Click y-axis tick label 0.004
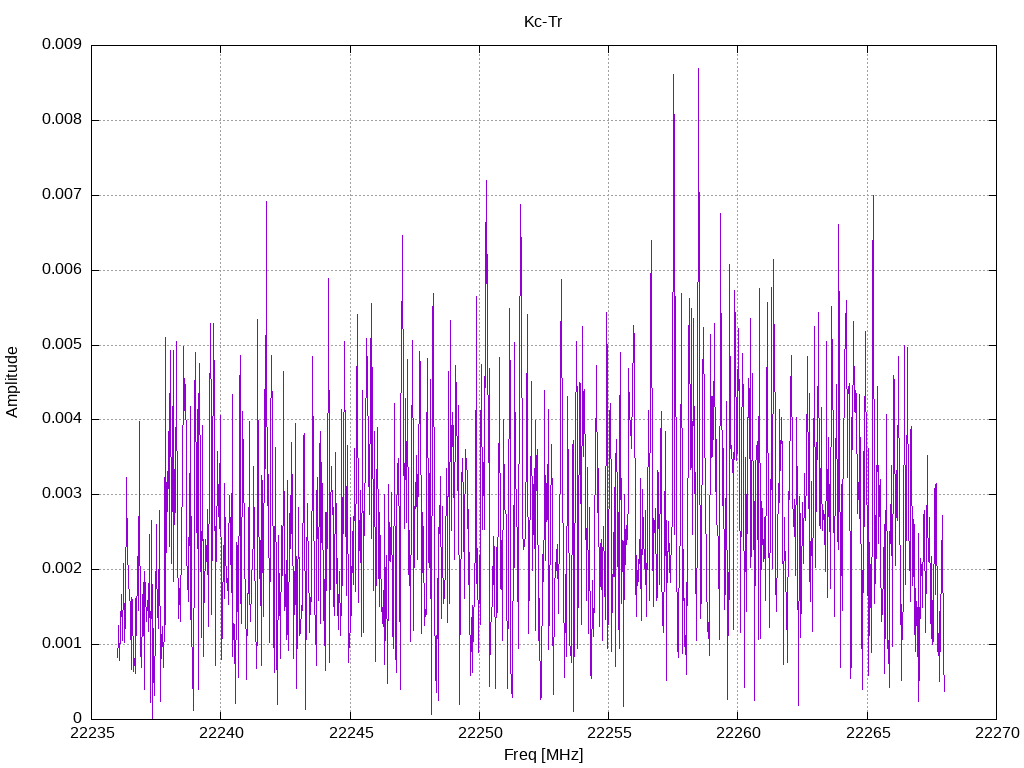This screenshot has height=768, width=1024. [x=62, y=418]
